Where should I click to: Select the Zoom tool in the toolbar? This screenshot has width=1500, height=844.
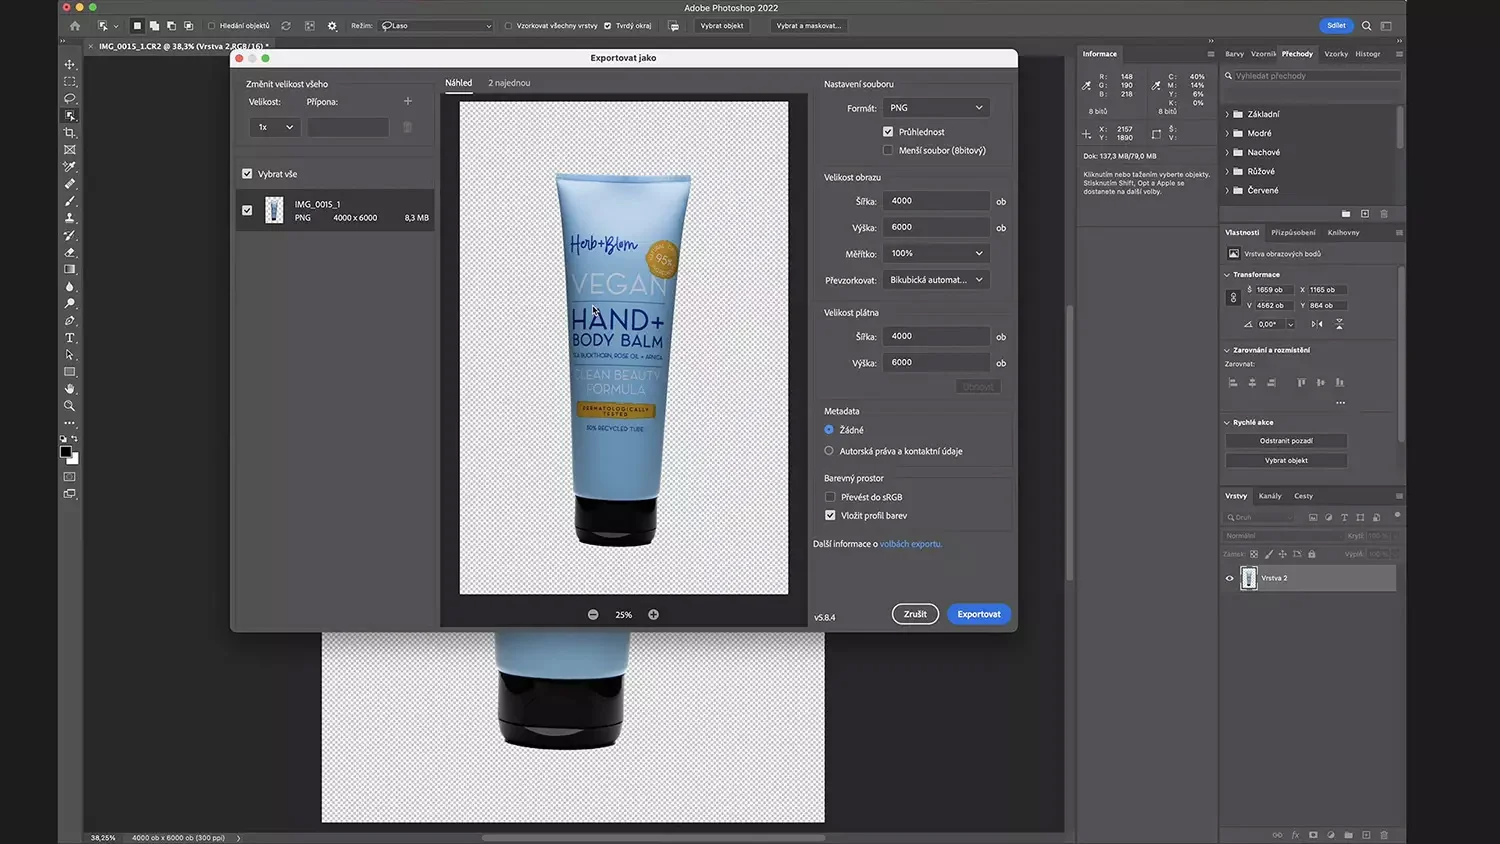(x=70, y=406)
